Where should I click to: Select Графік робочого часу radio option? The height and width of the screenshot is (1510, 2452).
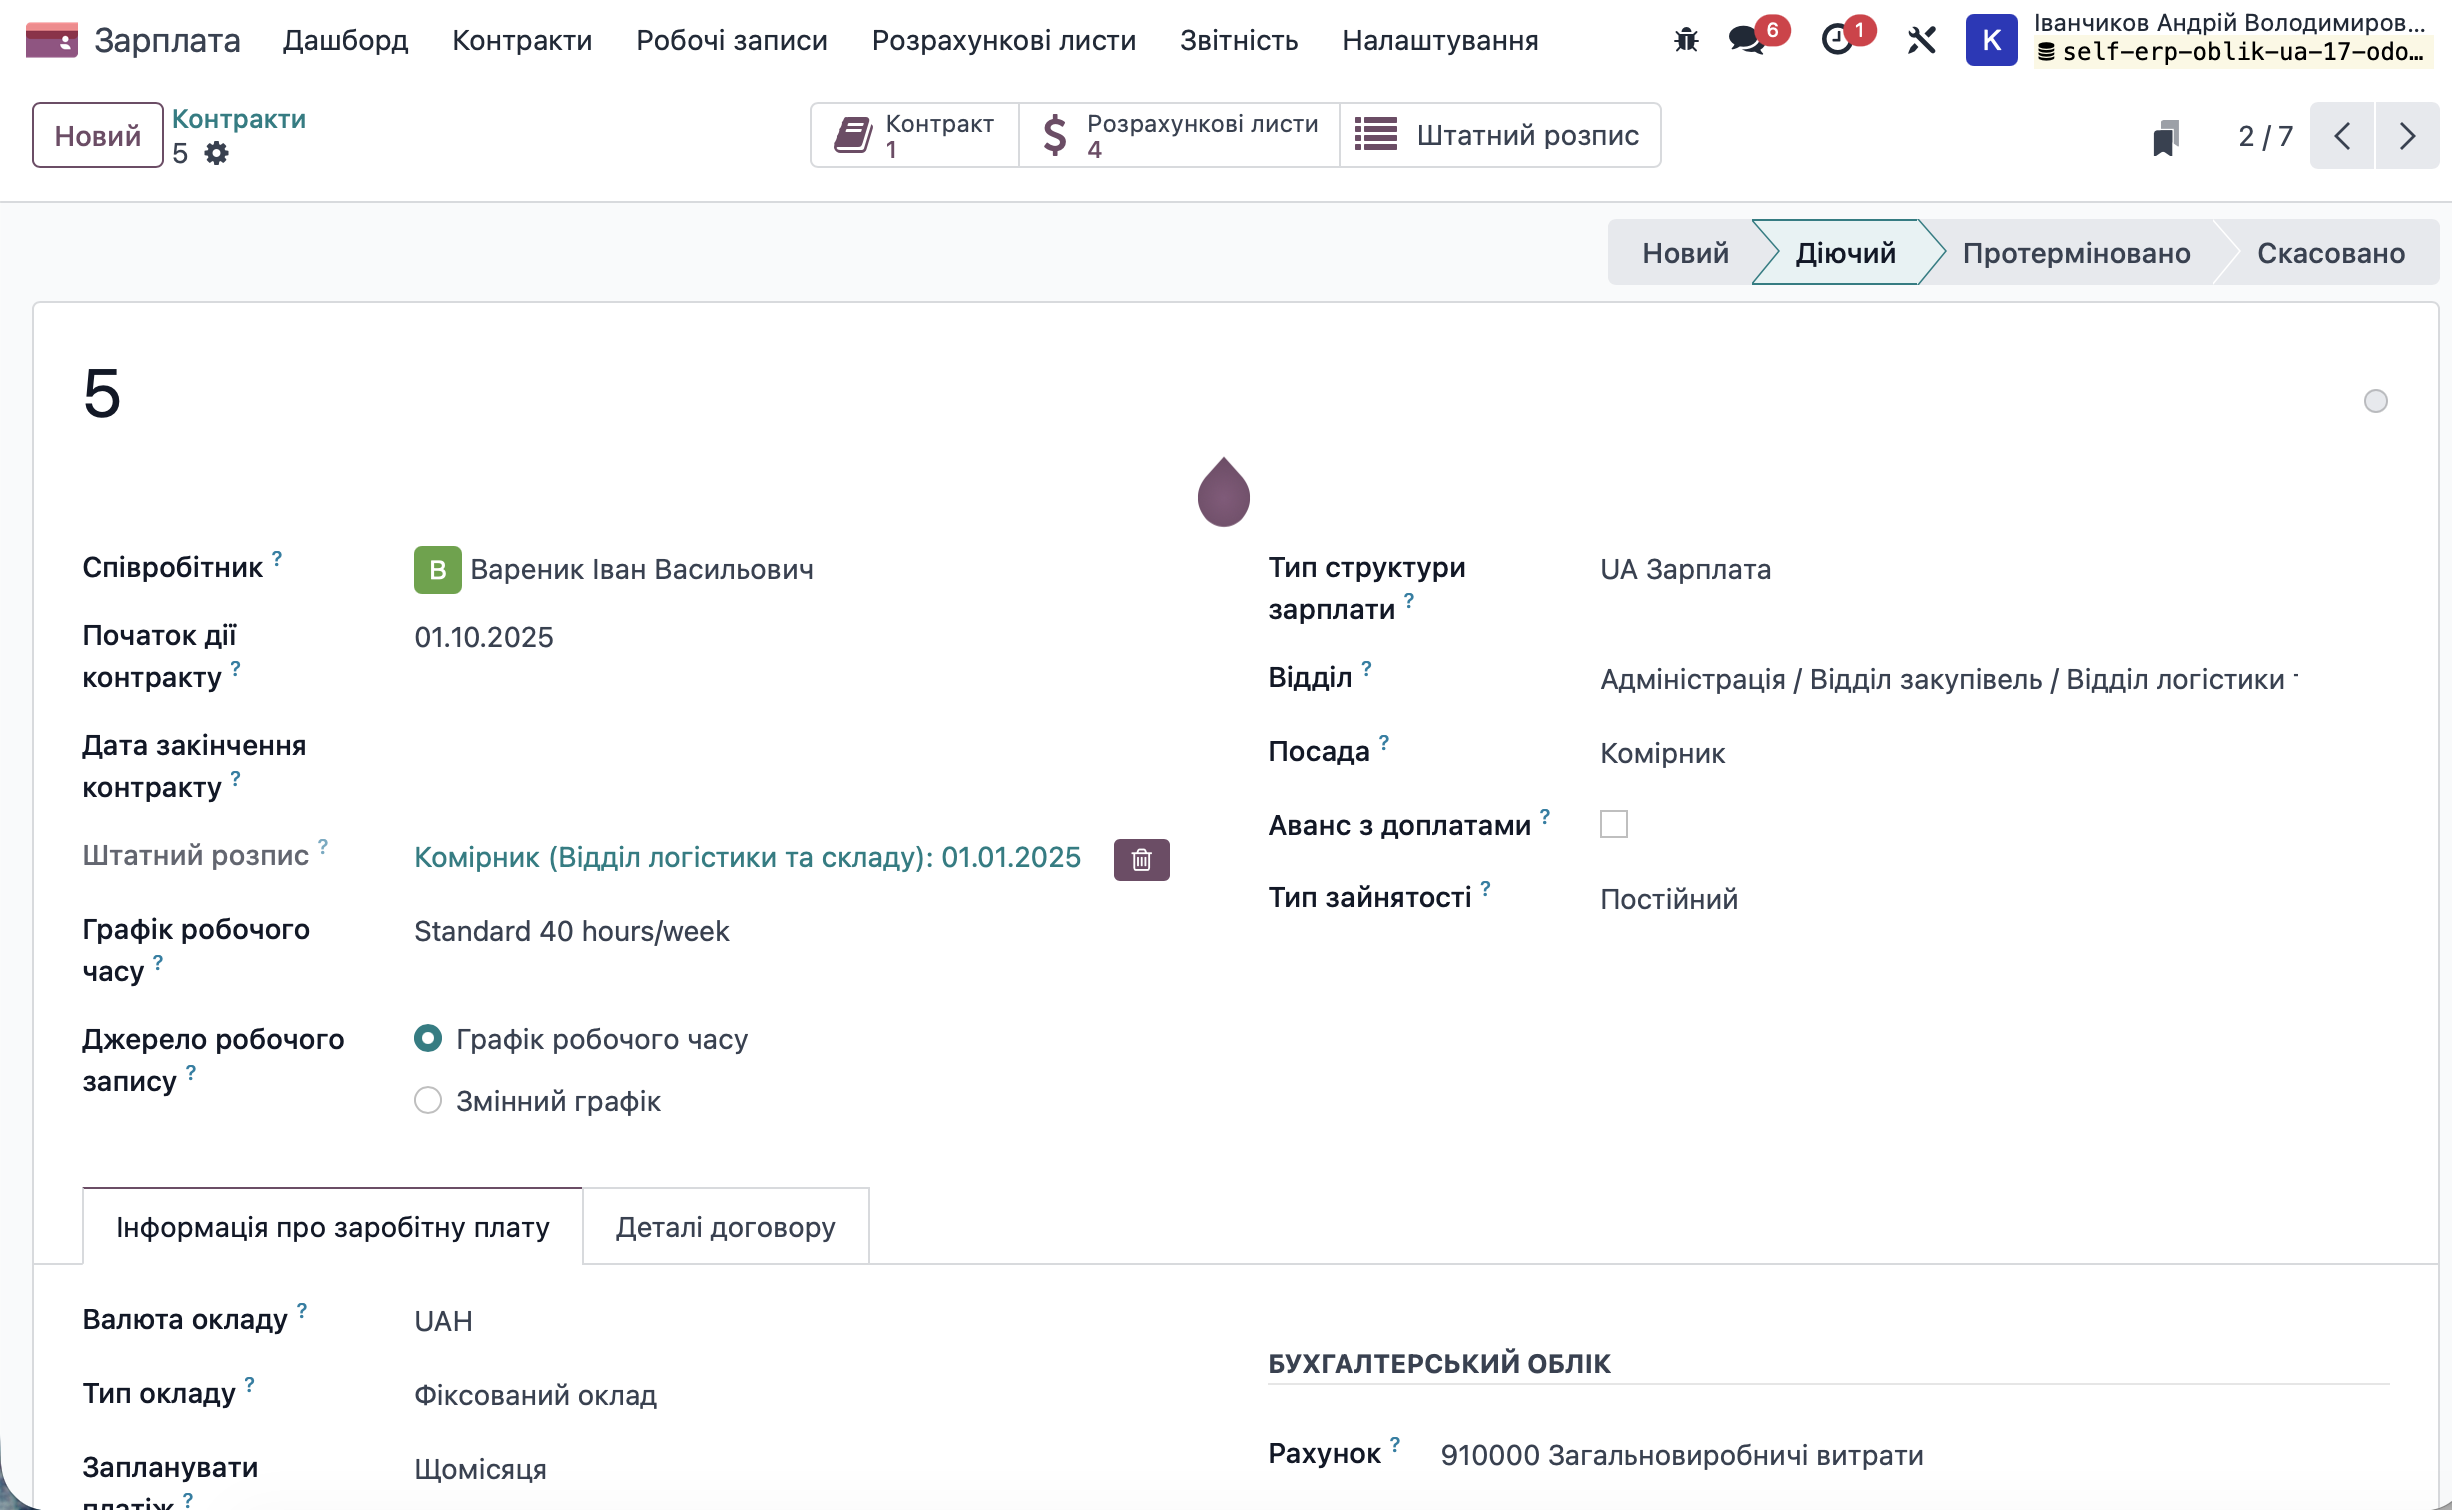coord(428,1038)
